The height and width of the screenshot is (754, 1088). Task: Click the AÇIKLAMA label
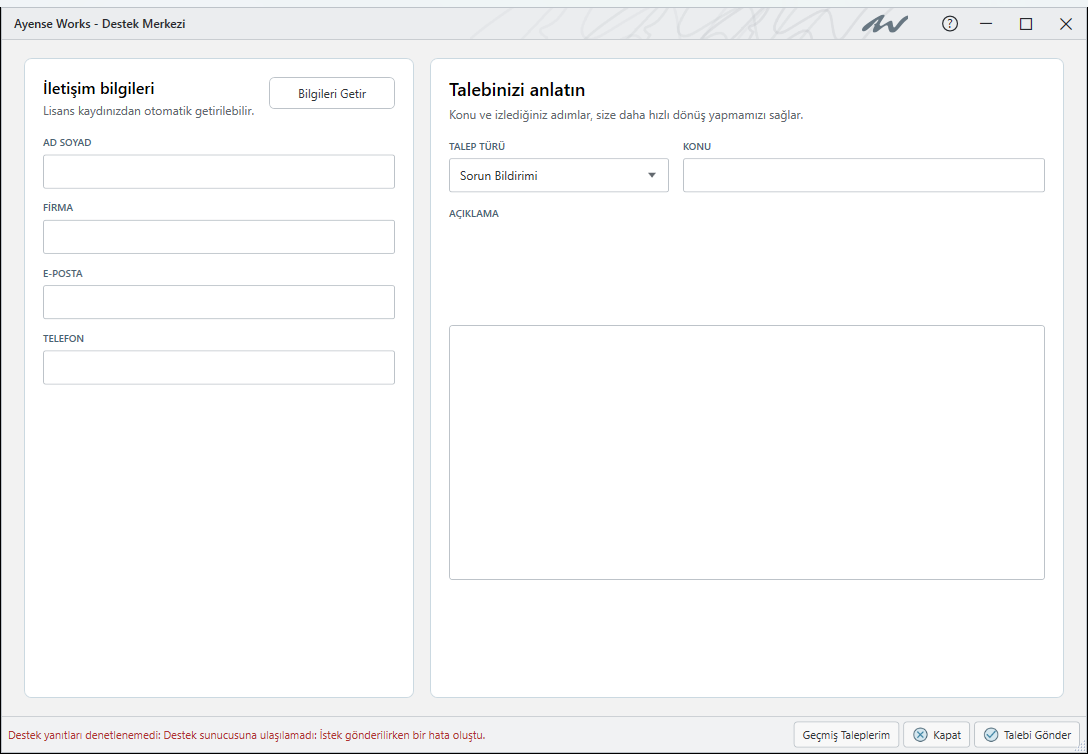pyautogui.click(x=474, y=214)
